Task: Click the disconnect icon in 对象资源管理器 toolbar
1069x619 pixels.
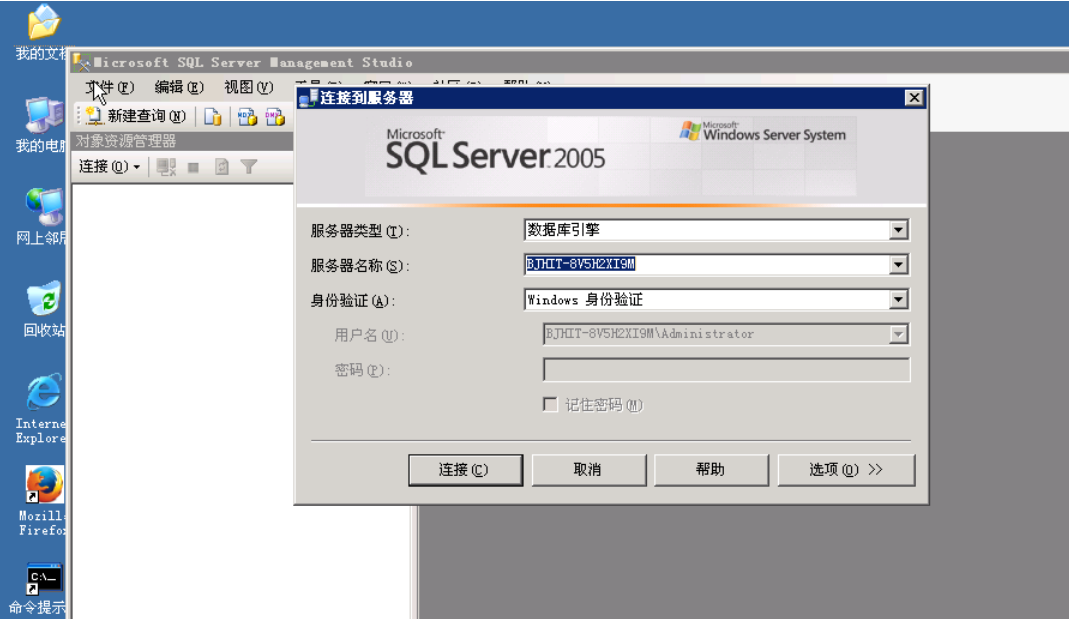Action: pos(166,167)
